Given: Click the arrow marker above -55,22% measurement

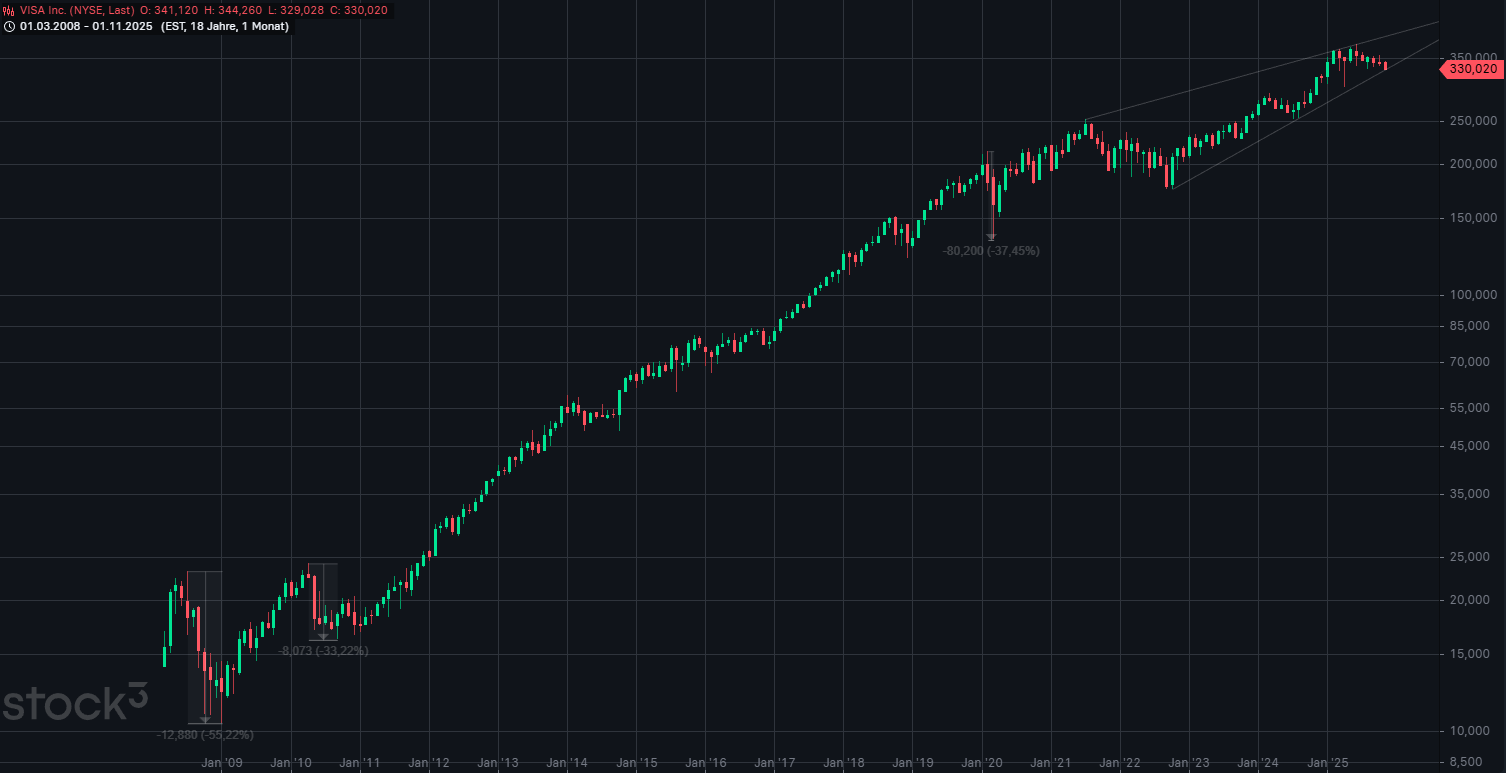Looking at the screenshot, I should click(x=205, y=719).
